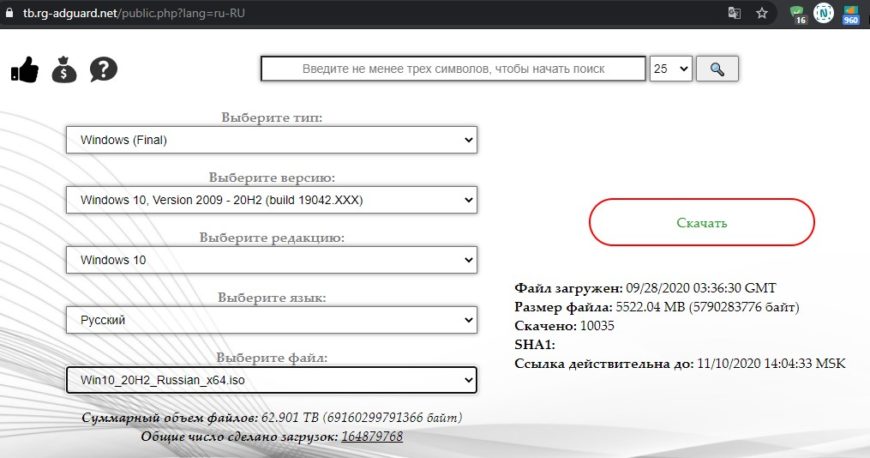Image resolution: width=870 pixels, height=458 pixels.
Task: Open the type dropdown Windows (Final)
Action: (271, 140)
